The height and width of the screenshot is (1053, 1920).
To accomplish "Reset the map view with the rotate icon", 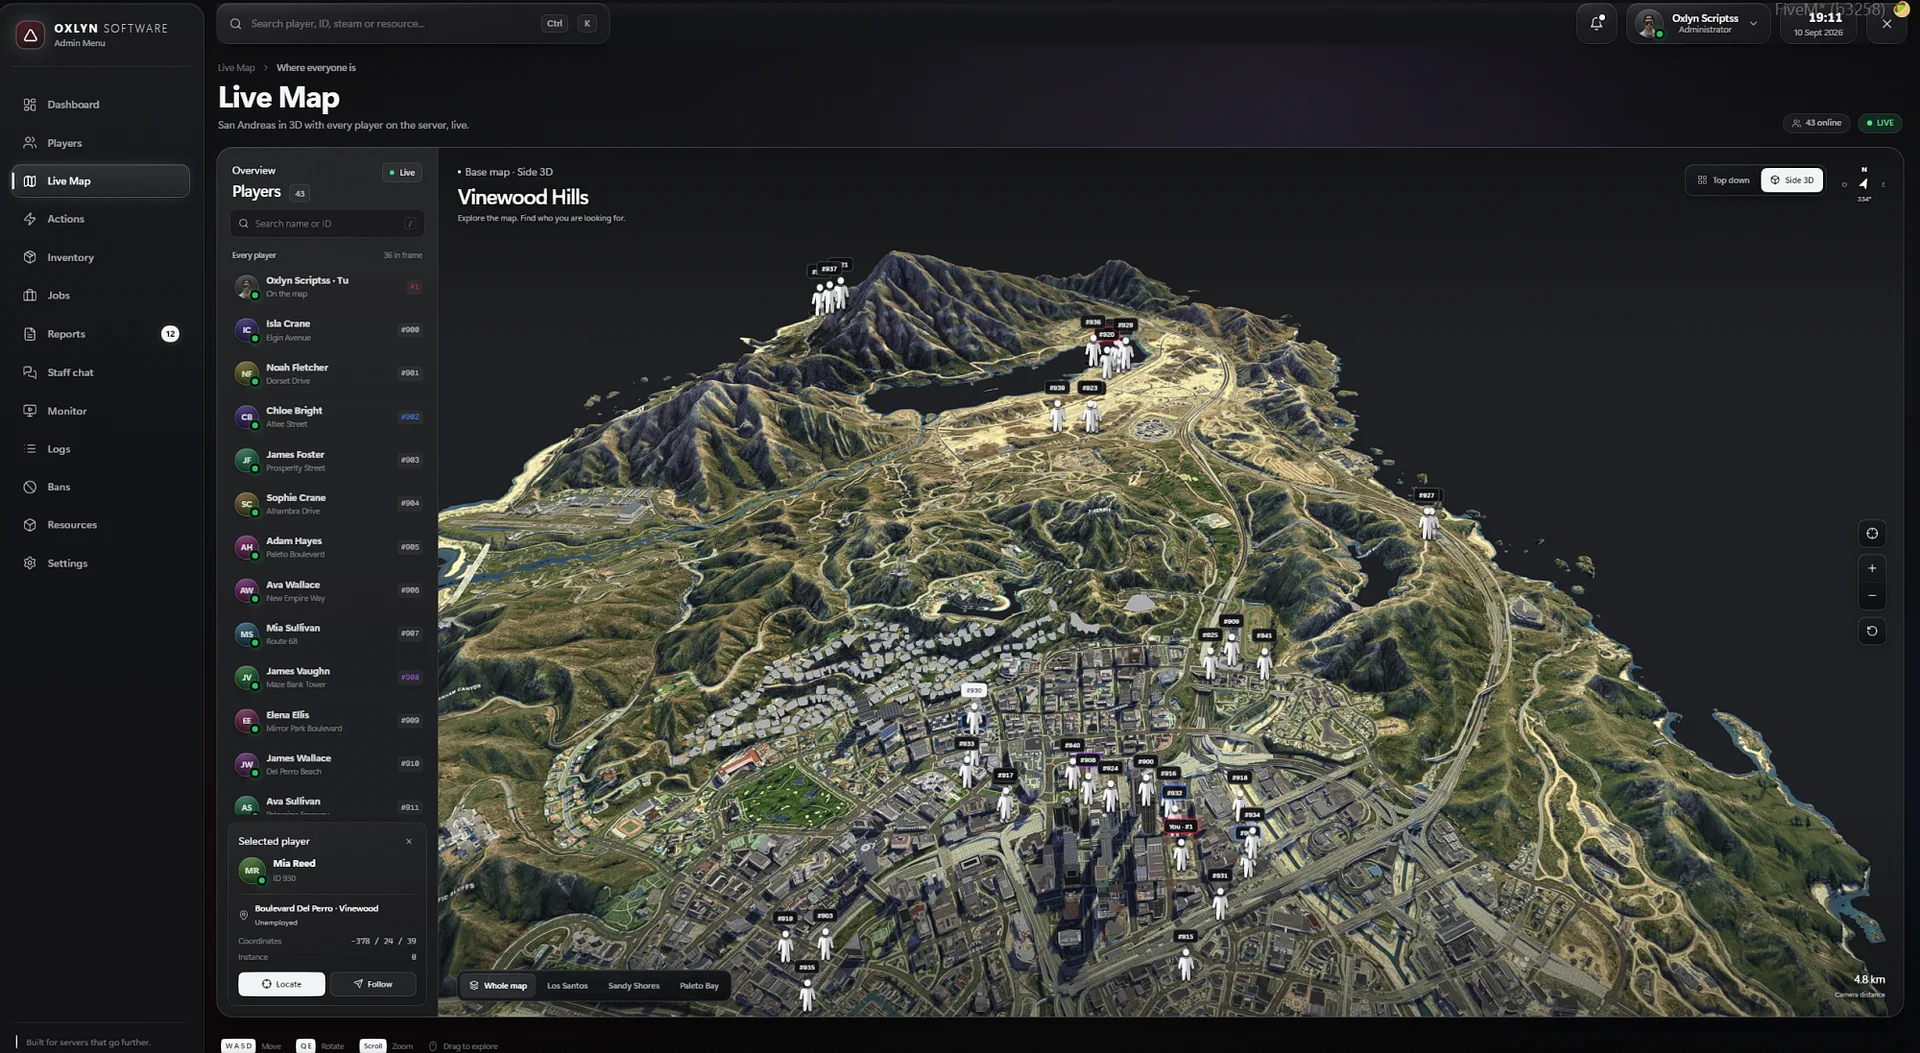I will tap(1872, 631).
